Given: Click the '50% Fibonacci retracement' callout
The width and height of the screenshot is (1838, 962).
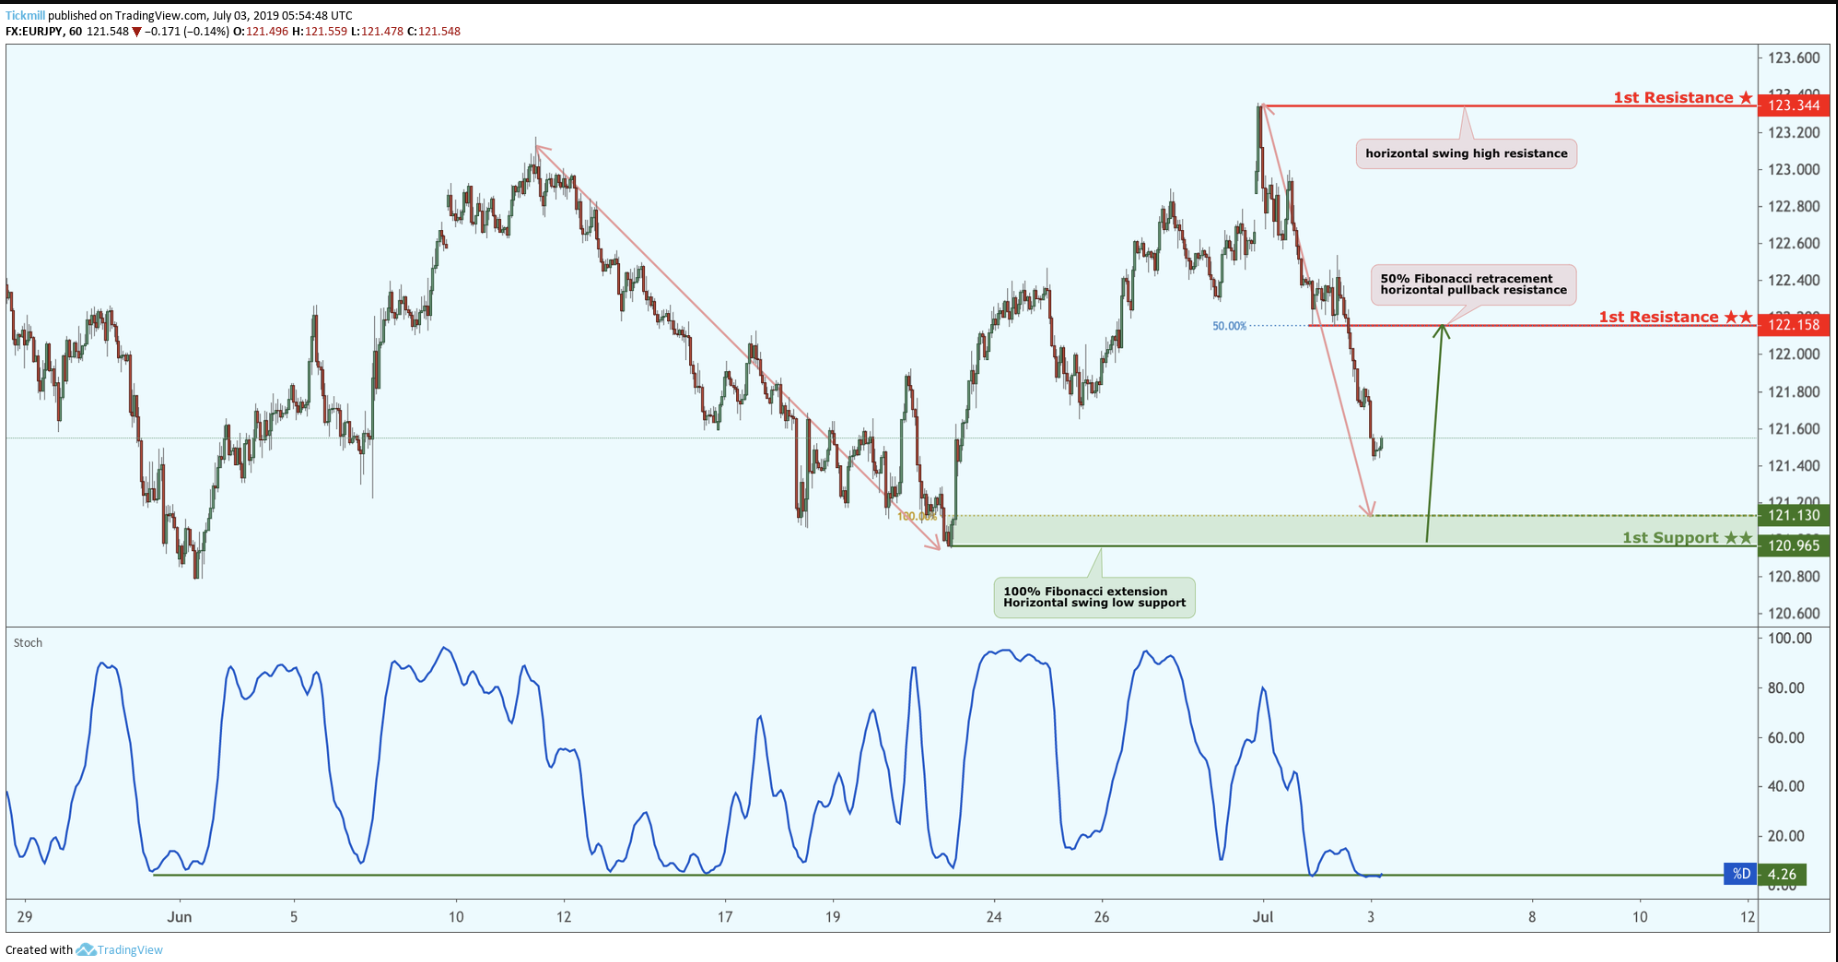Looking at the screenshot, I should (1473, 284).
